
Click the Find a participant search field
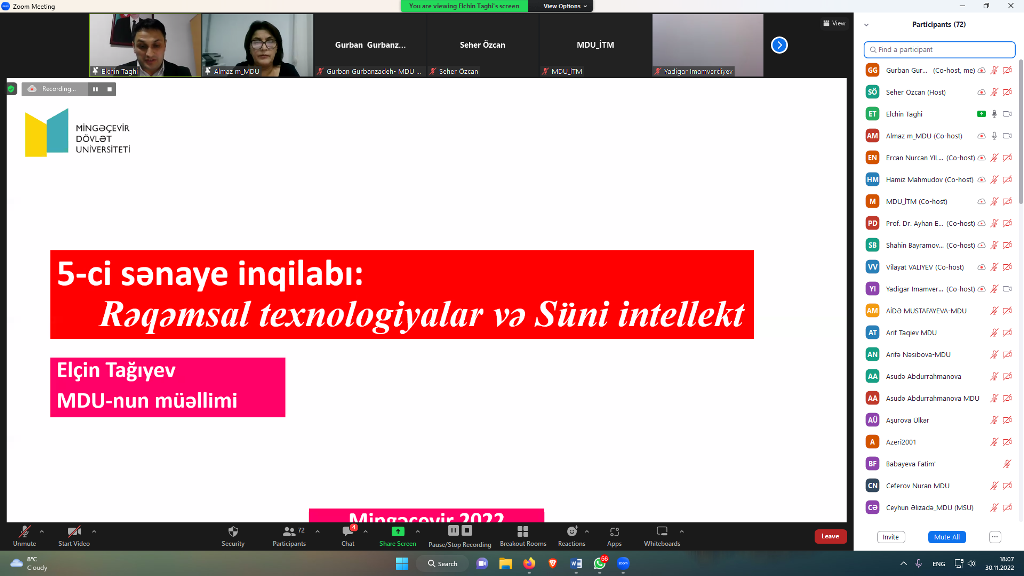click(x=940, y=49)
